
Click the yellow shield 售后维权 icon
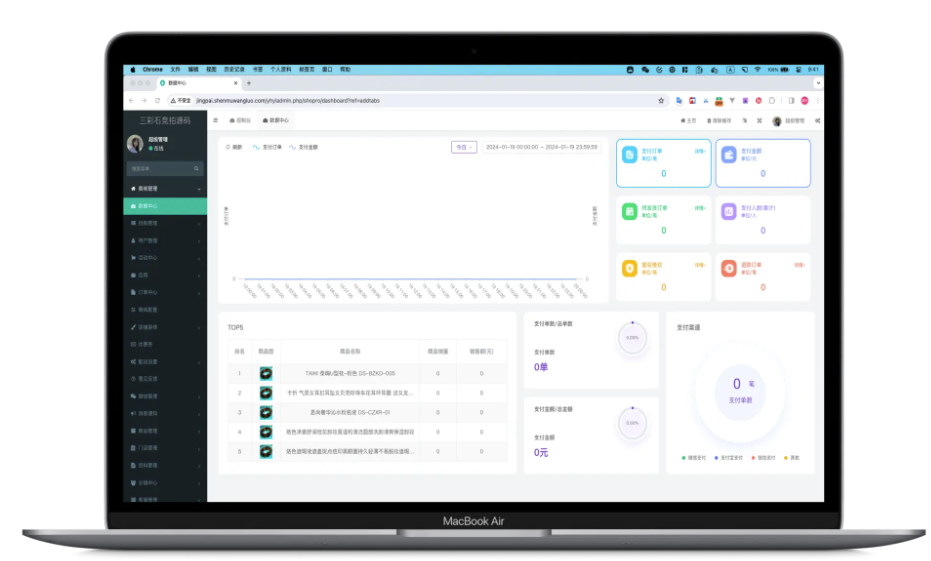pos(629,268)
